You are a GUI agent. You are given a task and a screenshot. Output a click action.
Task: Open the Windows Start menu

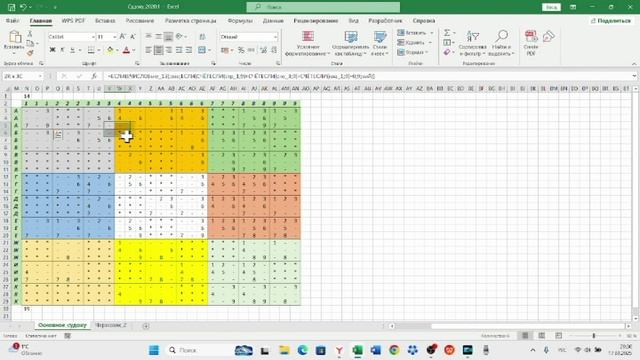pos(154,350)
